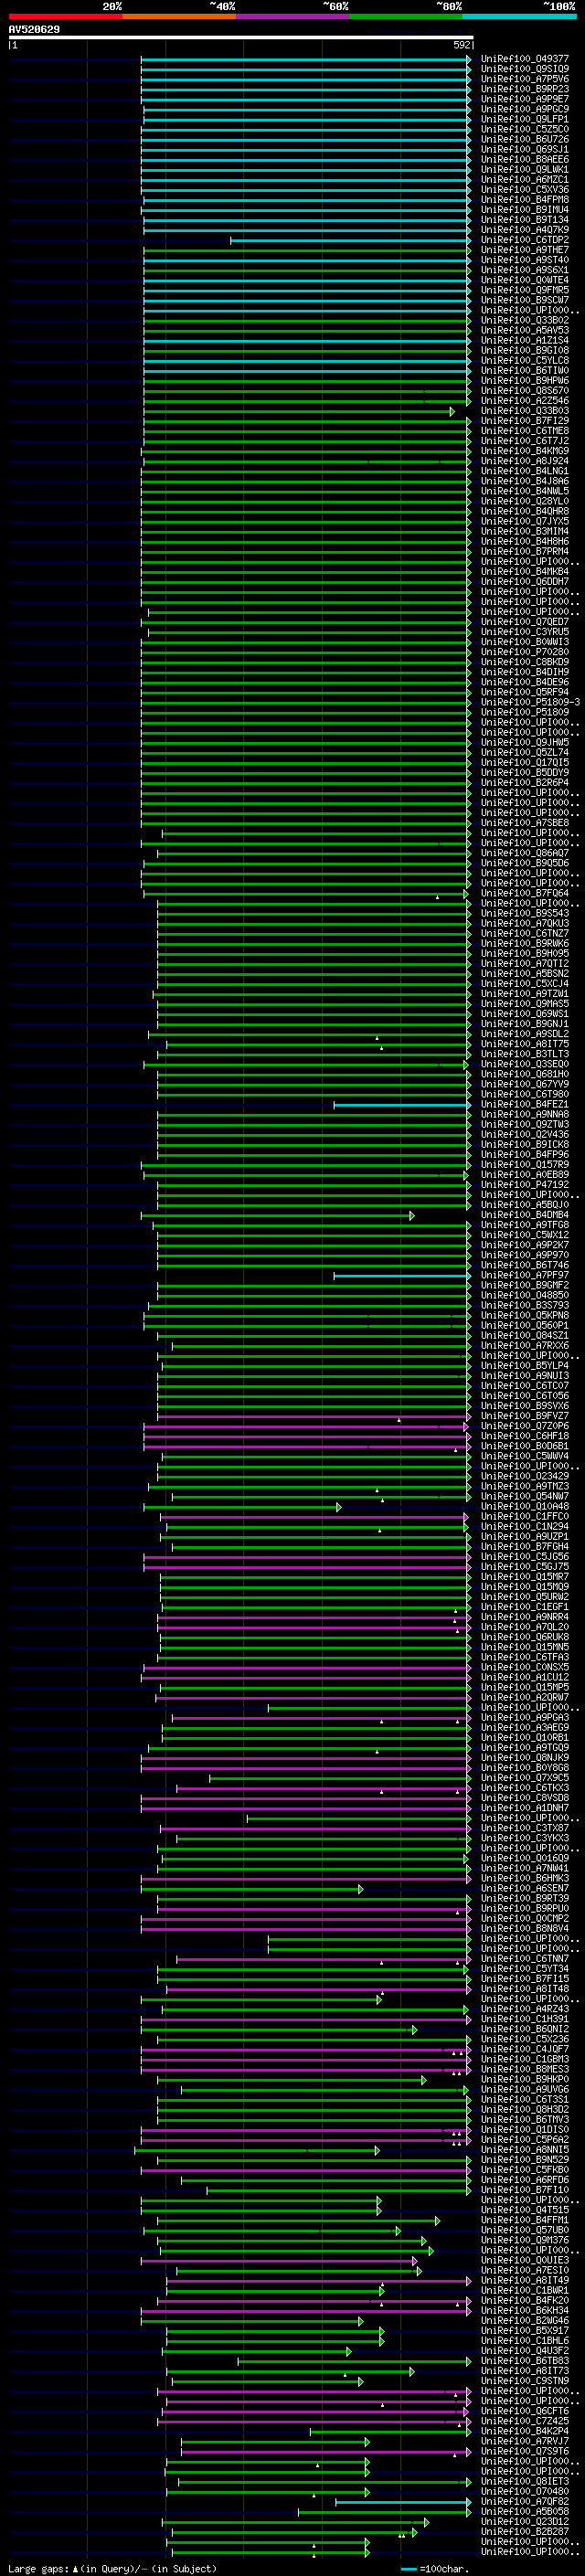This screenshot has height=2576, width=585.
Task: Select hit label UniRef100_O48850
Action: [x=525, y=1295]
